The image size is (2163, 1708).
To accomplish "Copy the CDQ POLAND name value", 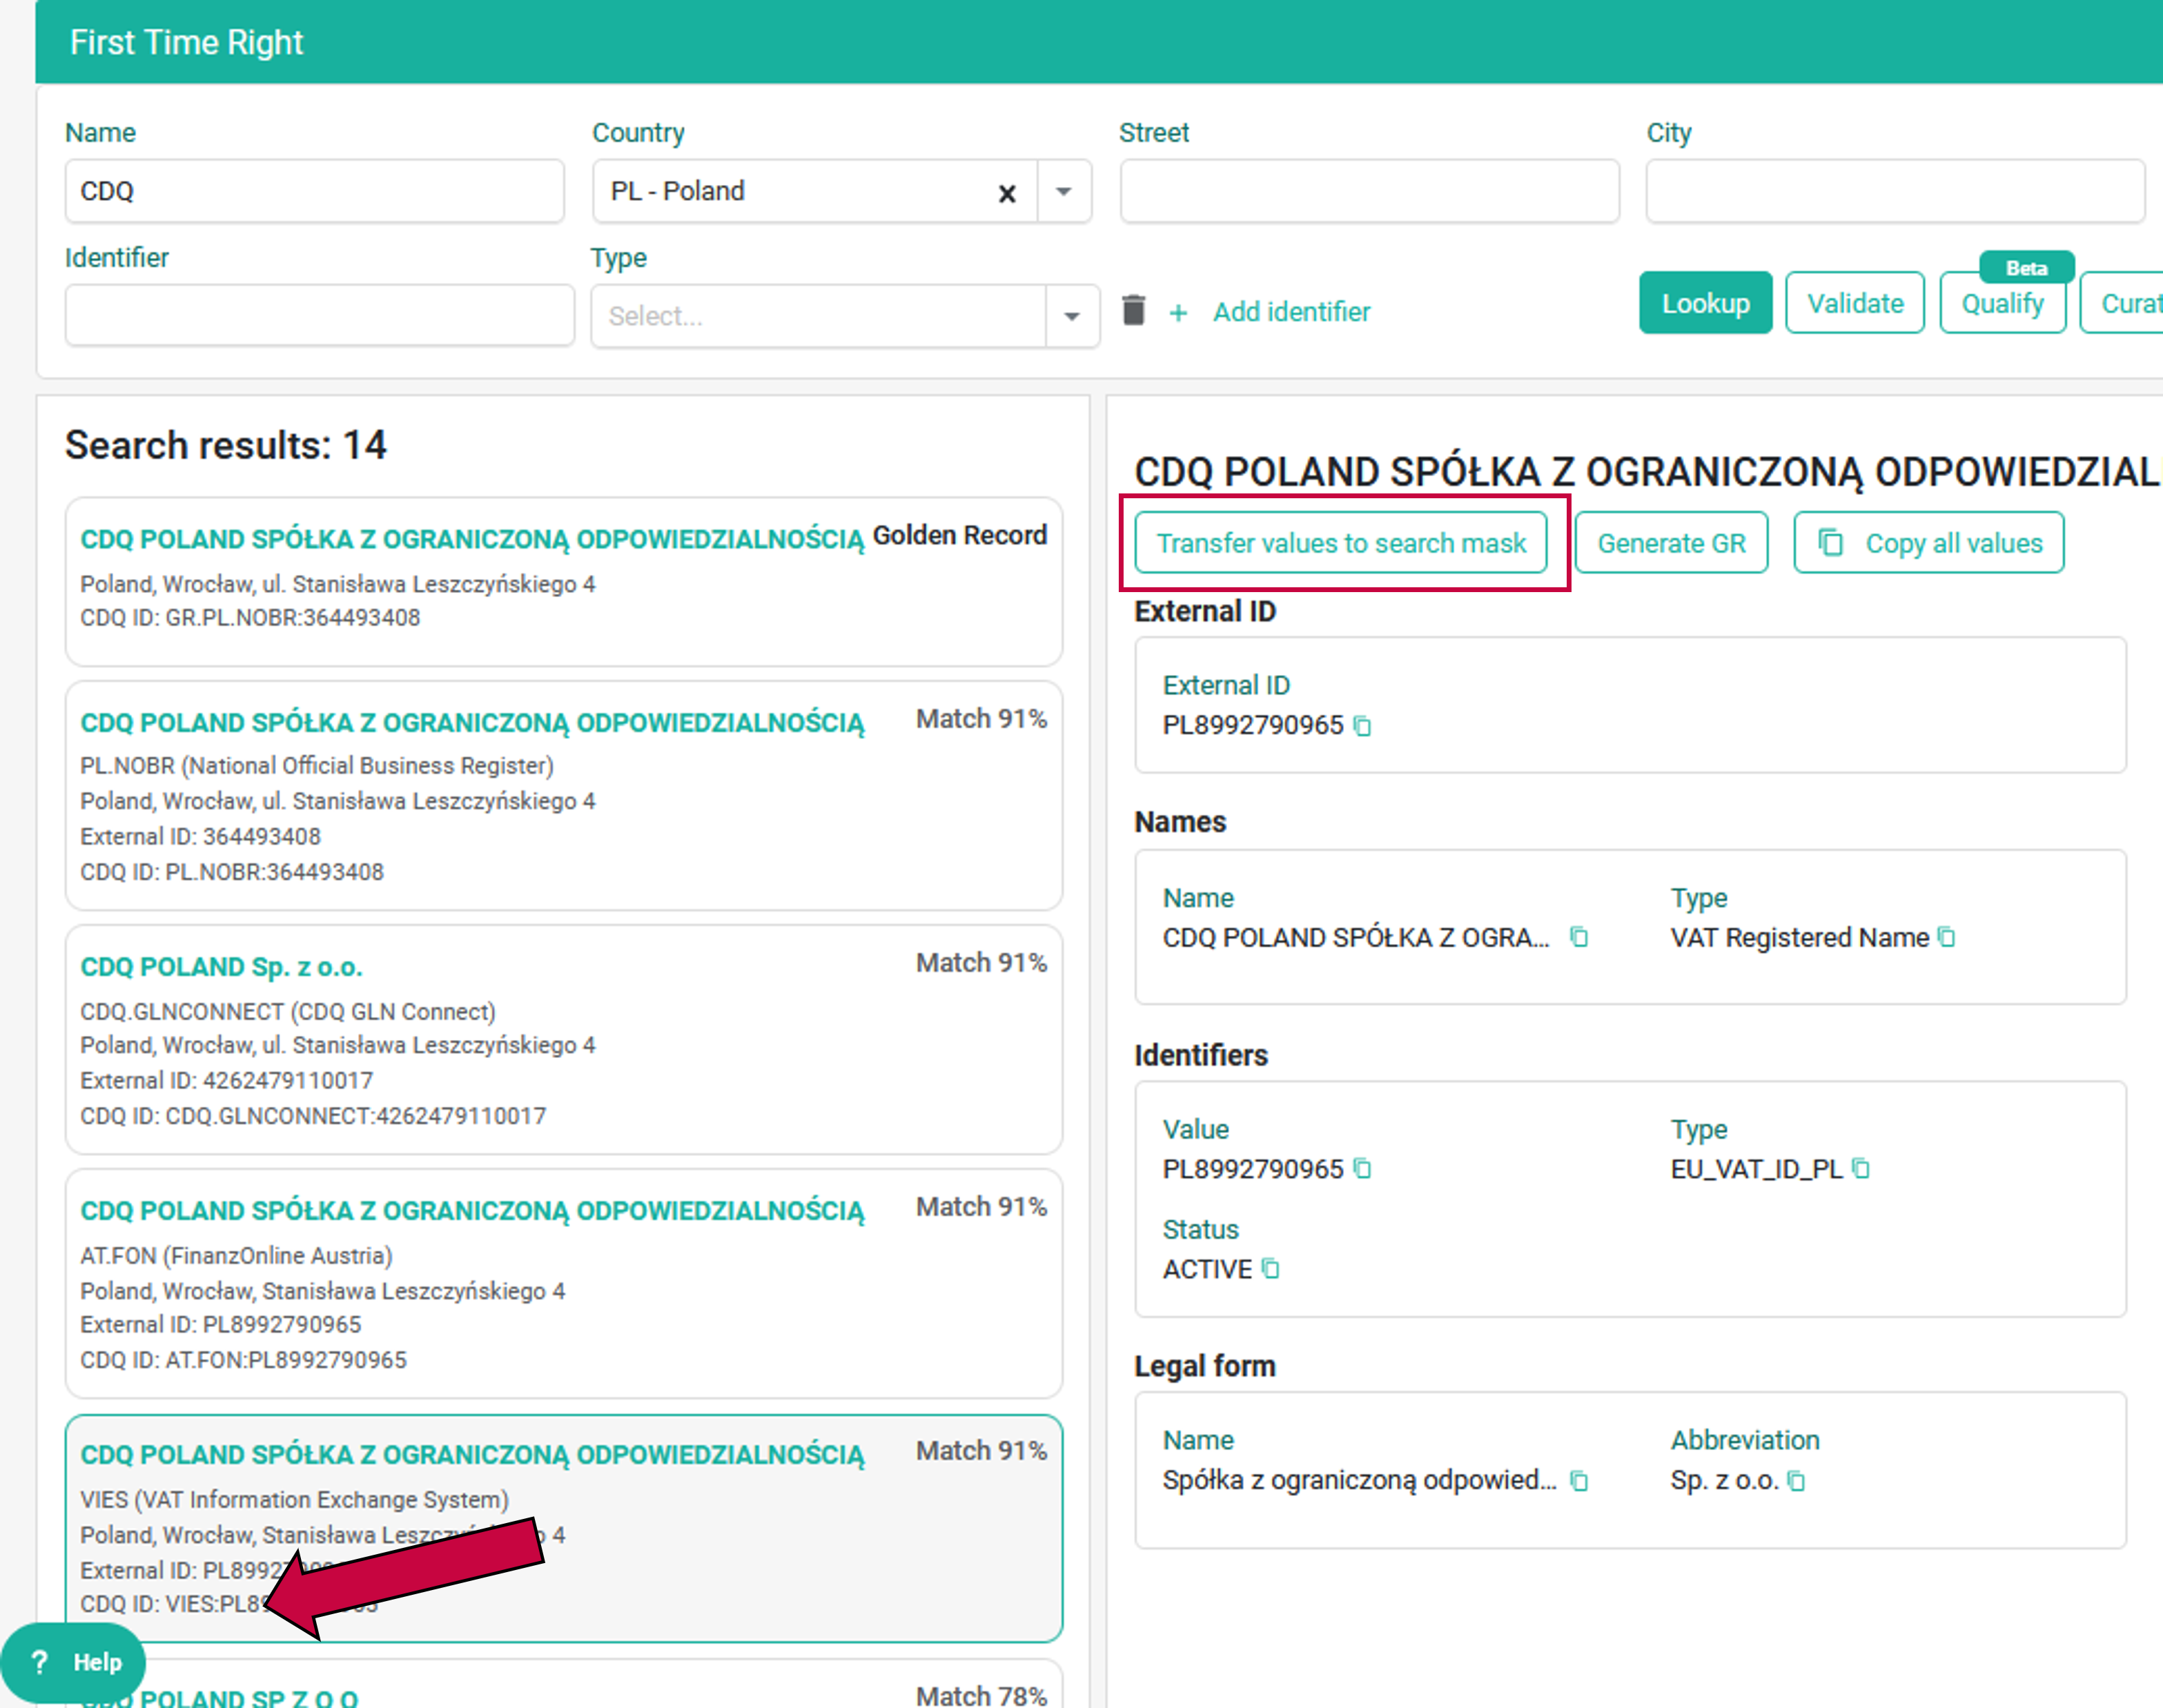I will [1579, 938].
